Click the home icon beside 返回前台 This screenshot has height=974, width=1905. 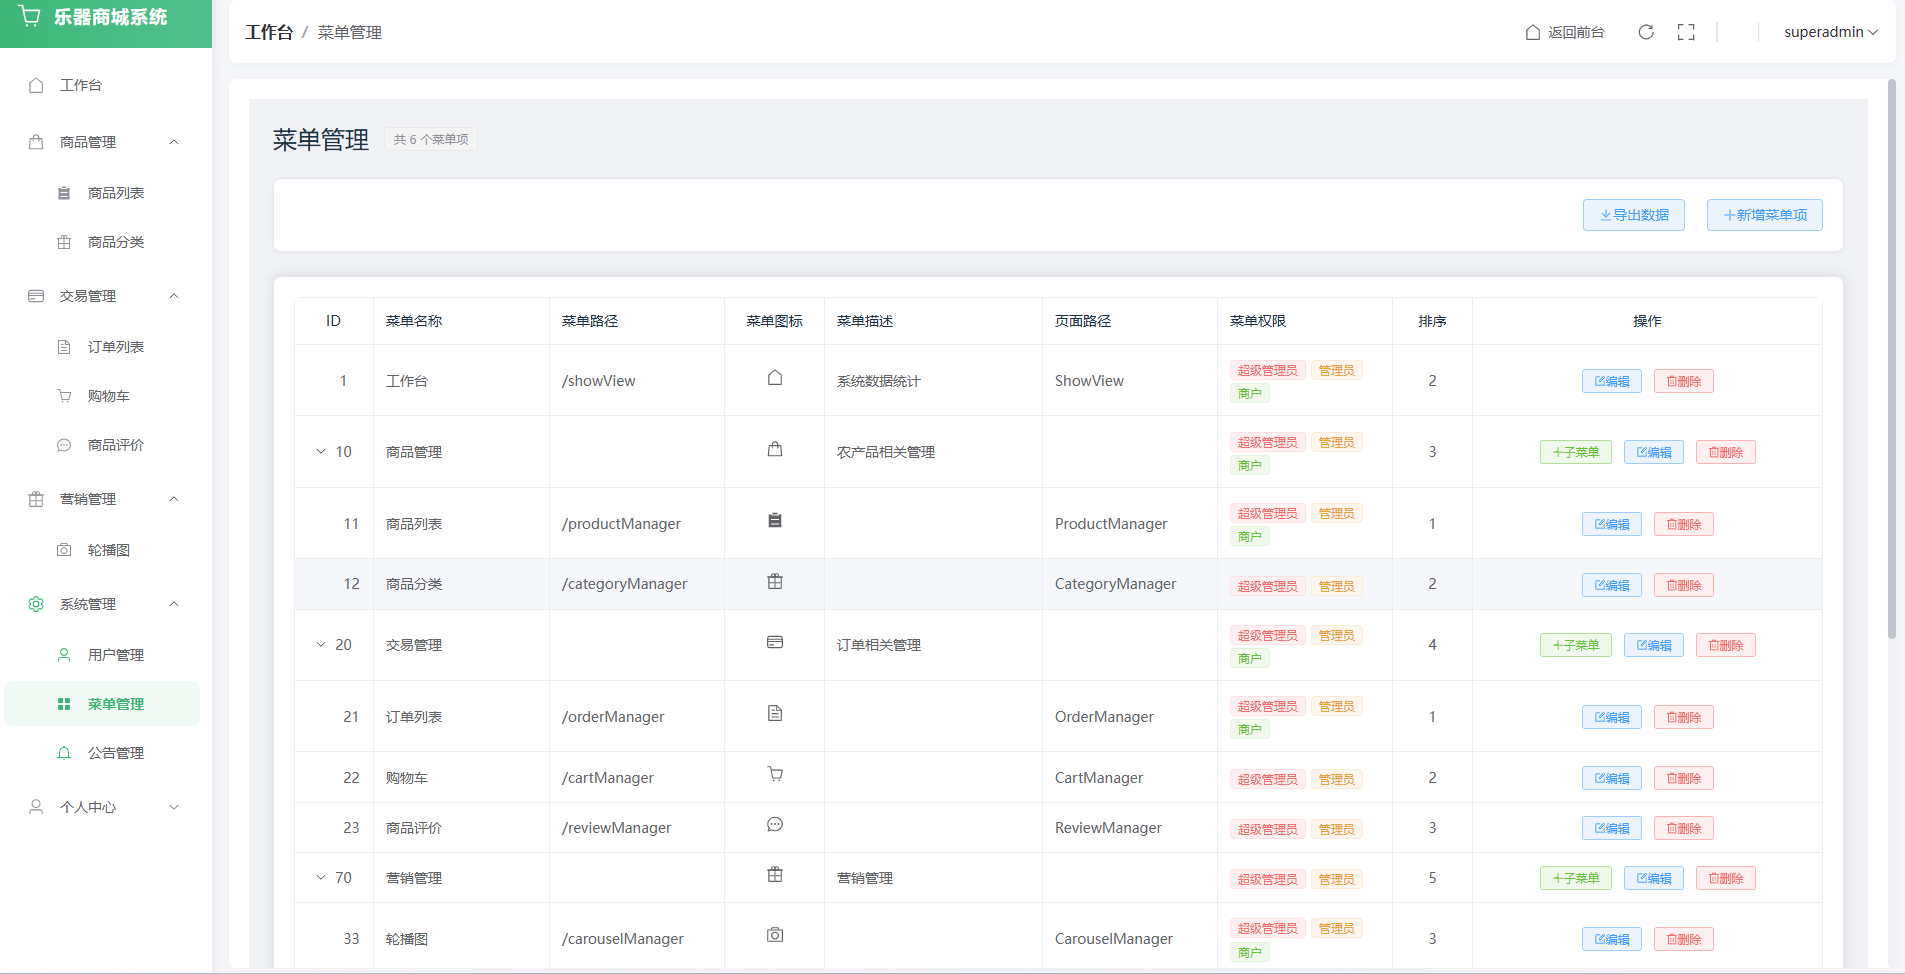click(1532, 32)
